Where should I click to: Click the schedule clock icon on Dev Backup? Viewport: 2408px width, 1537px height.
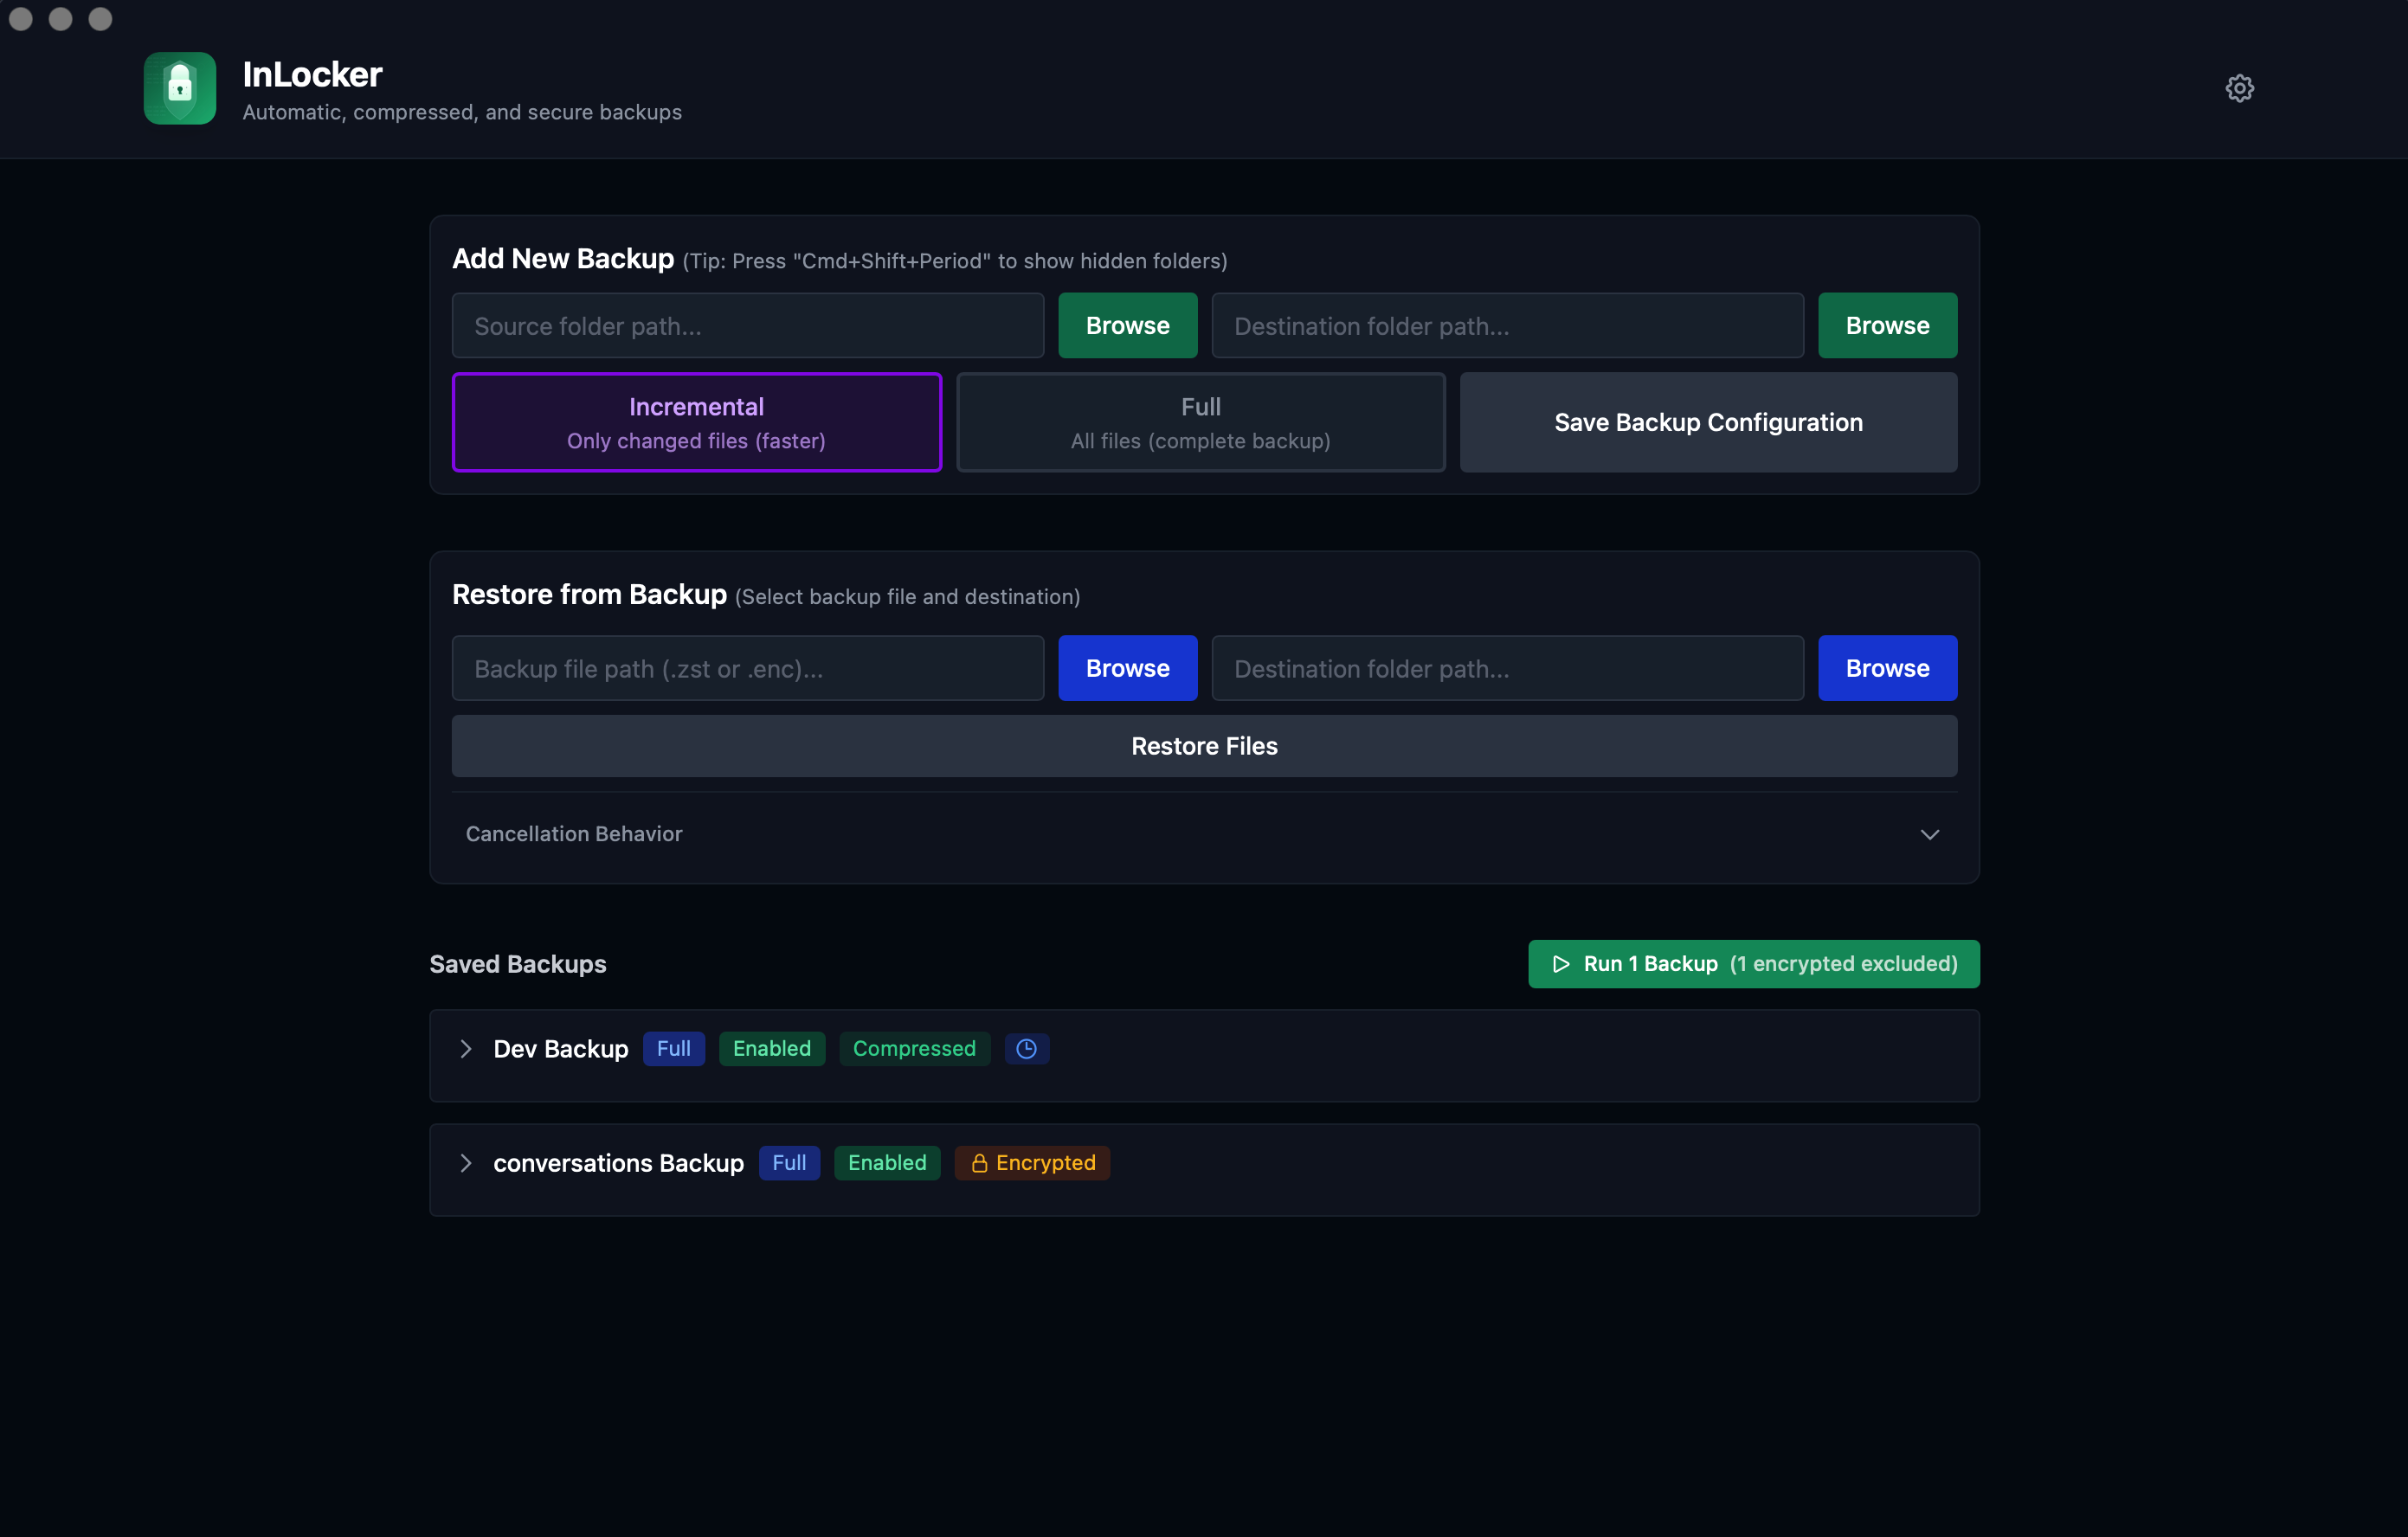[1026, 1048]
